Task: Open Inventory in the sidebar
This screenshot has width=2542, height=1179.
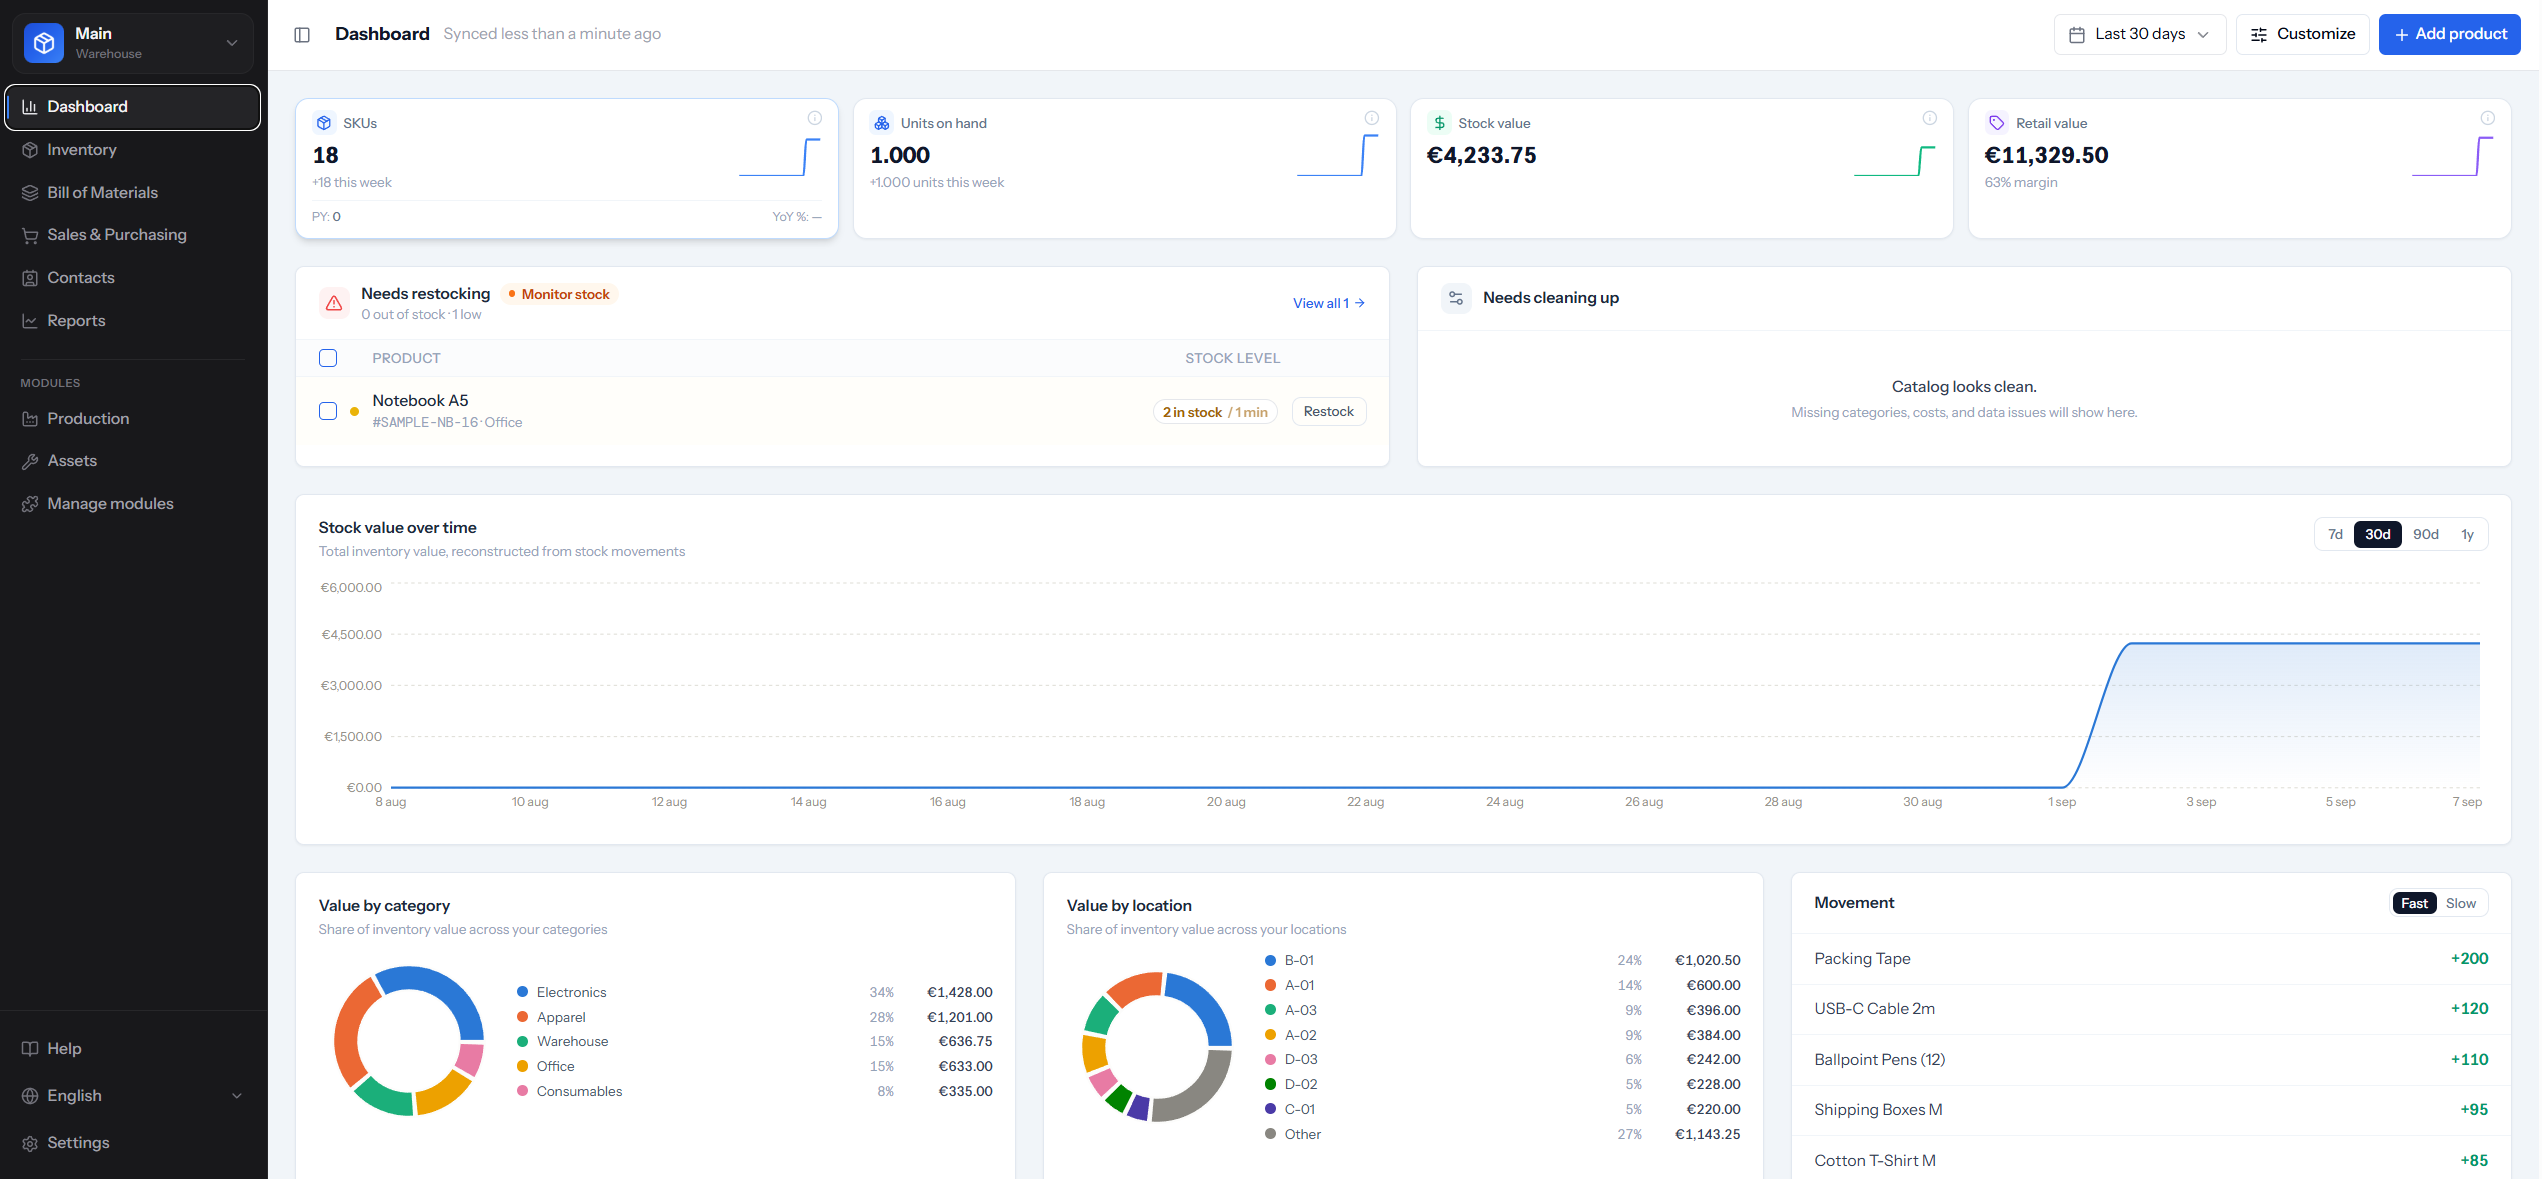Action: click(x=133, y=150)
